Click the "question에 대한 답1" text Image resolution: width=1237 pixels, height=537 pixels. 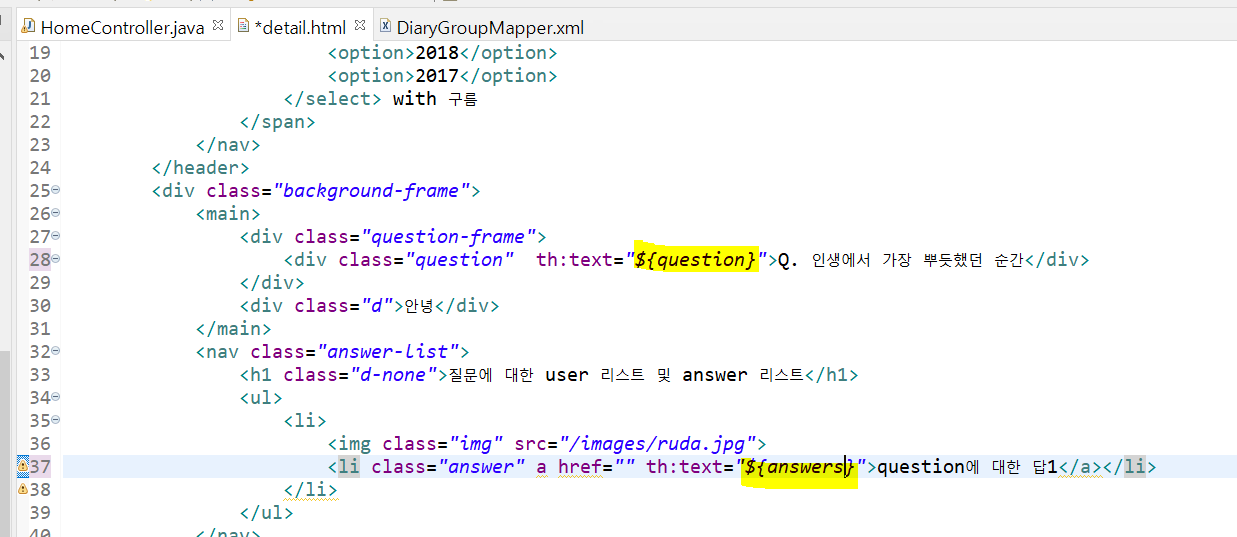point(966,466)
